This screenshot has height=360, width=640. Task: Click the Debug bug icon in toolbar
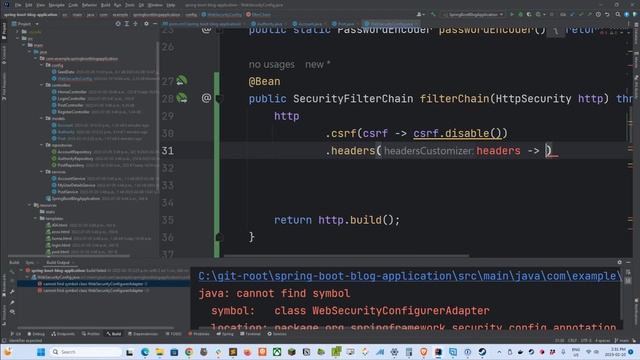pyautogui.click(x=520, y=14)
